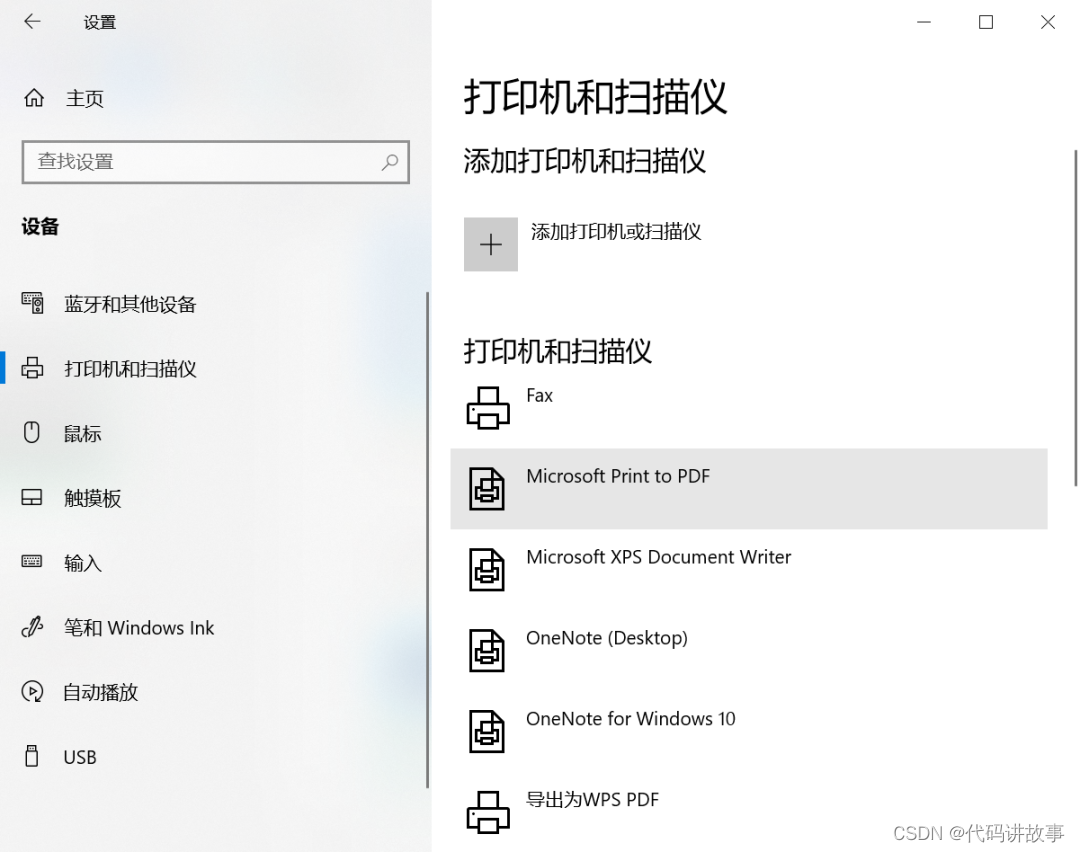The height and width of the screenshot is (852, 1080).
Task: Open 自动播放 label
Action: 101,692
